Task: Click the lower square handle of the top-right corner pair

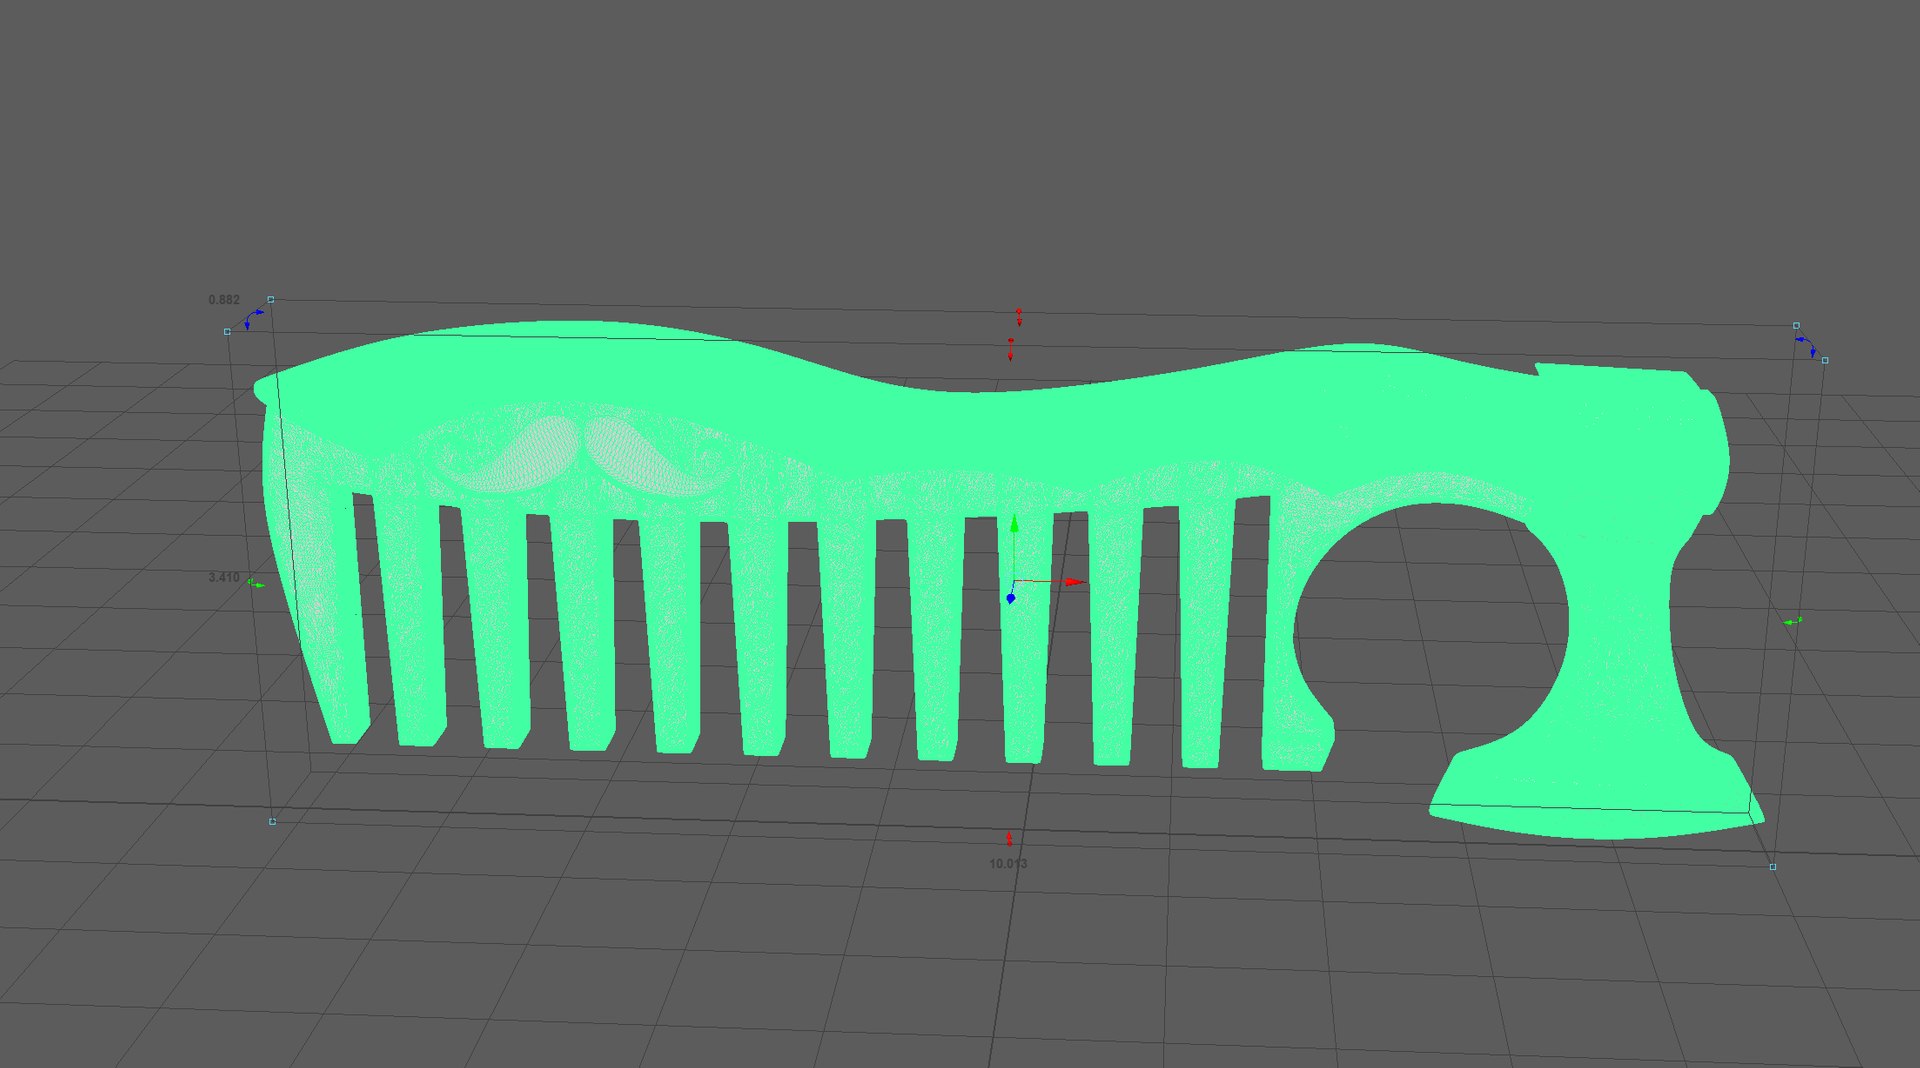Action: [1825, 360]
